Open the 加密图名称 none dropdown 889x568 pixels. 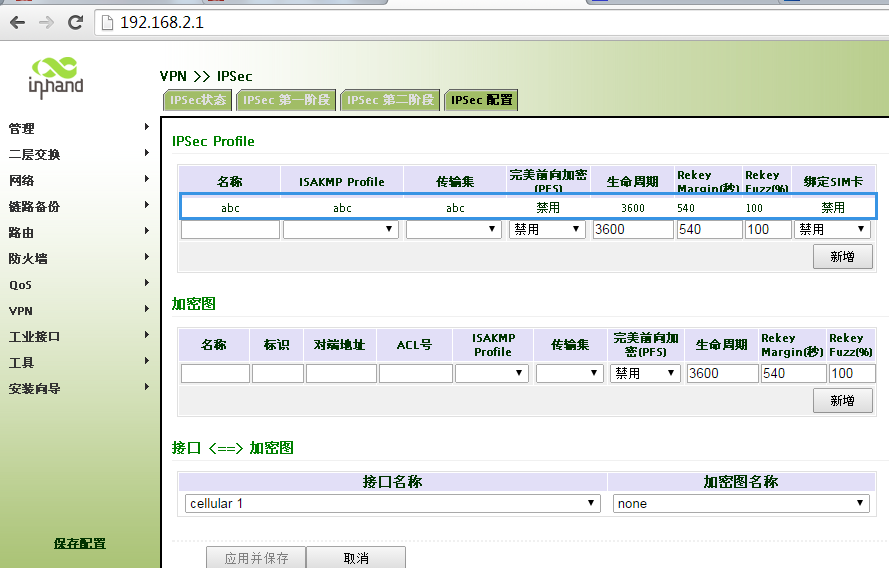pos(741,504)
